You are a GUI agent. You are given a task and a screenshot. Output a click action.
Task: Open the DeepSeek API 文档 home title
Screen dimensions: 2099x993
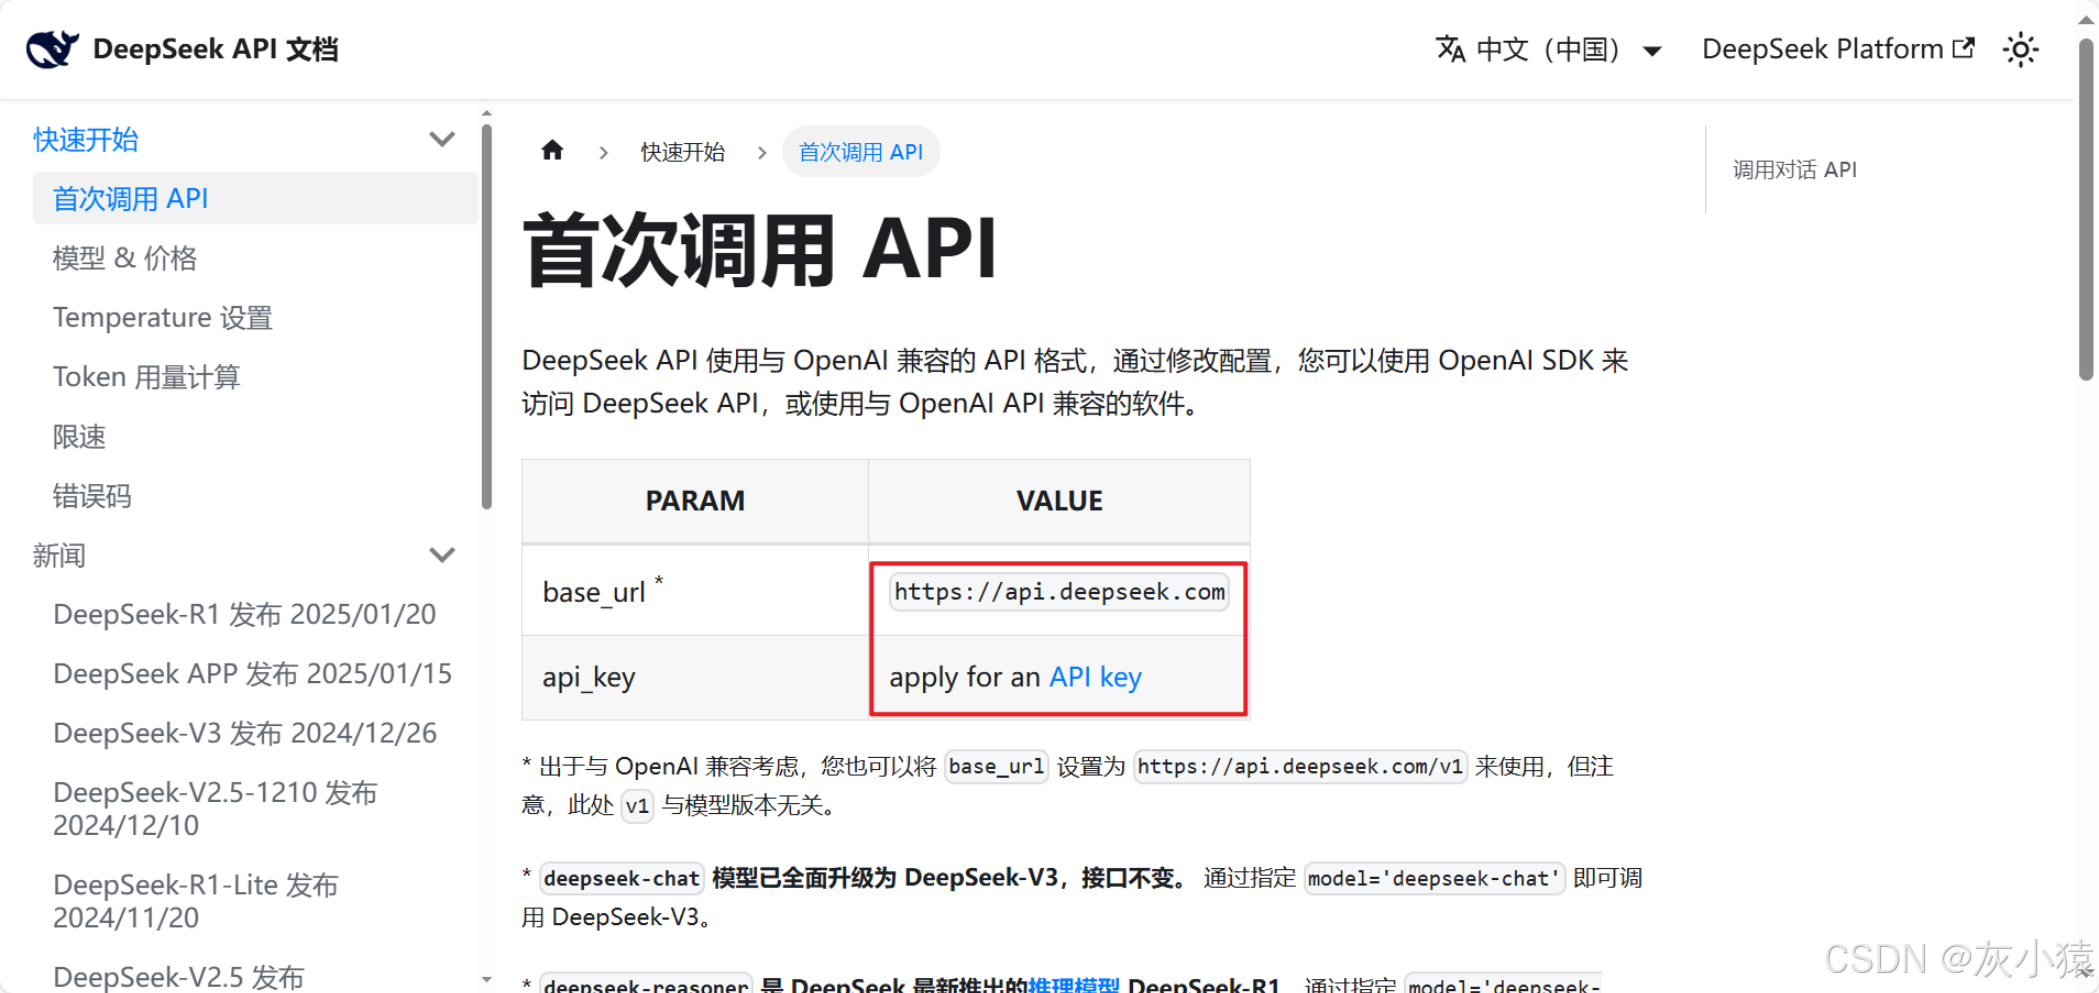point(215,49)
